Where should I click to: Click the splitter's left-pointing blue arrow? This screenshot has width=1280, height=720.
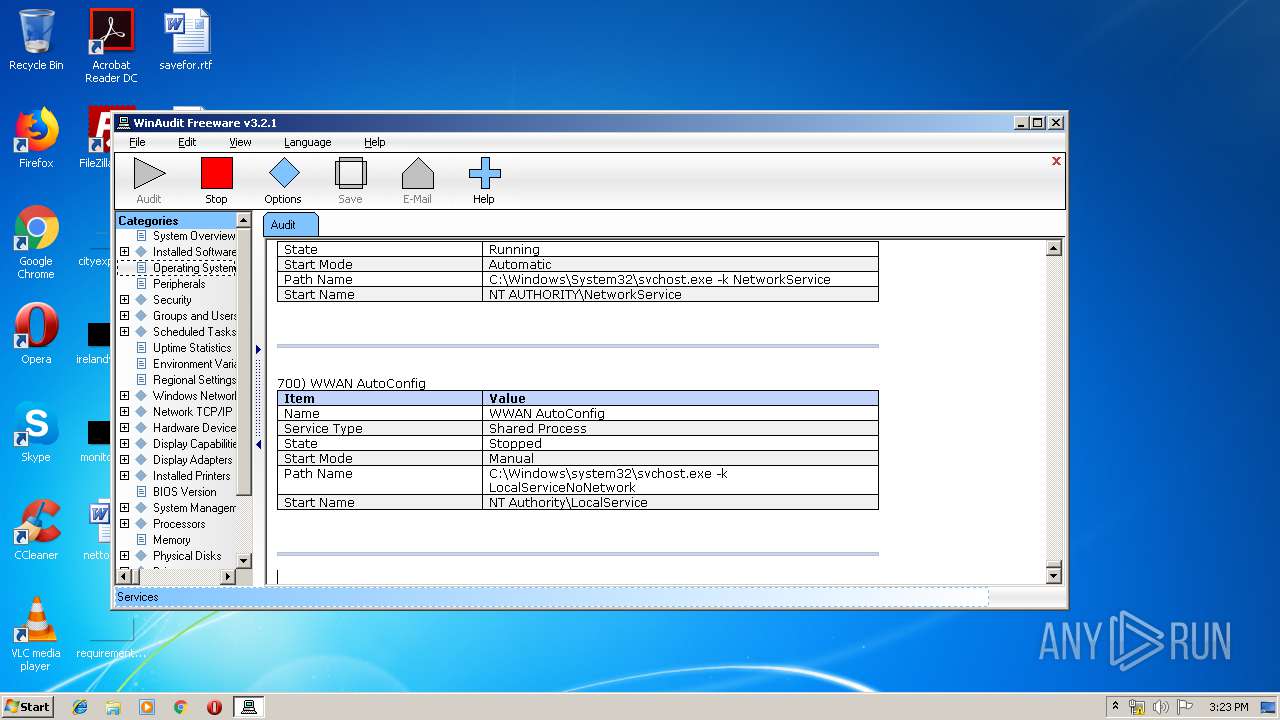(258, 445)
